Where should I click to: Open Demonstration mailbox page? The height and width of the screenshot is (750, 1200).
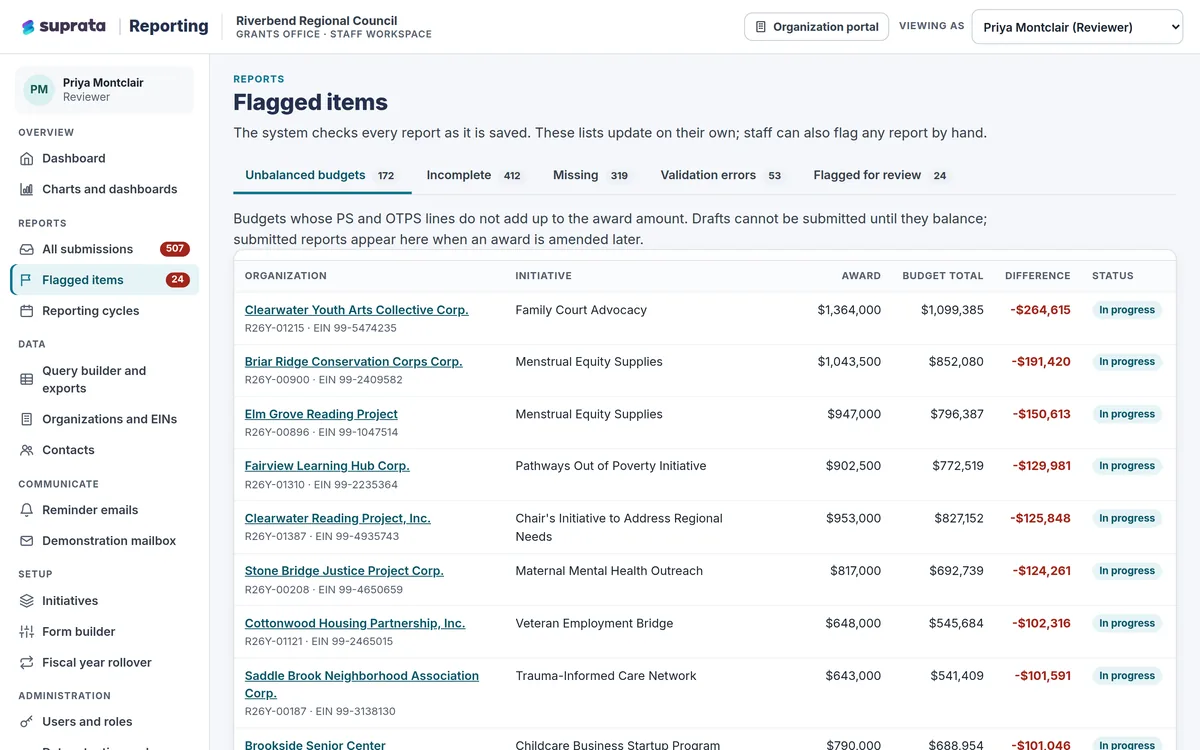(104, 541)
